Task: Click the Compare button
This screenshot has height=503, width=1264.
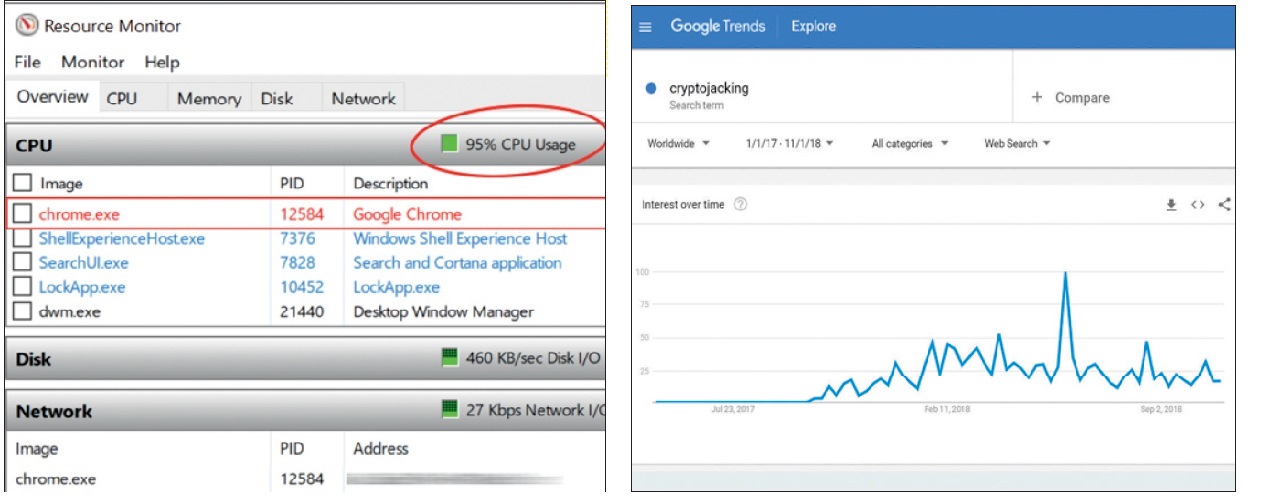Action: (1070, 97)
